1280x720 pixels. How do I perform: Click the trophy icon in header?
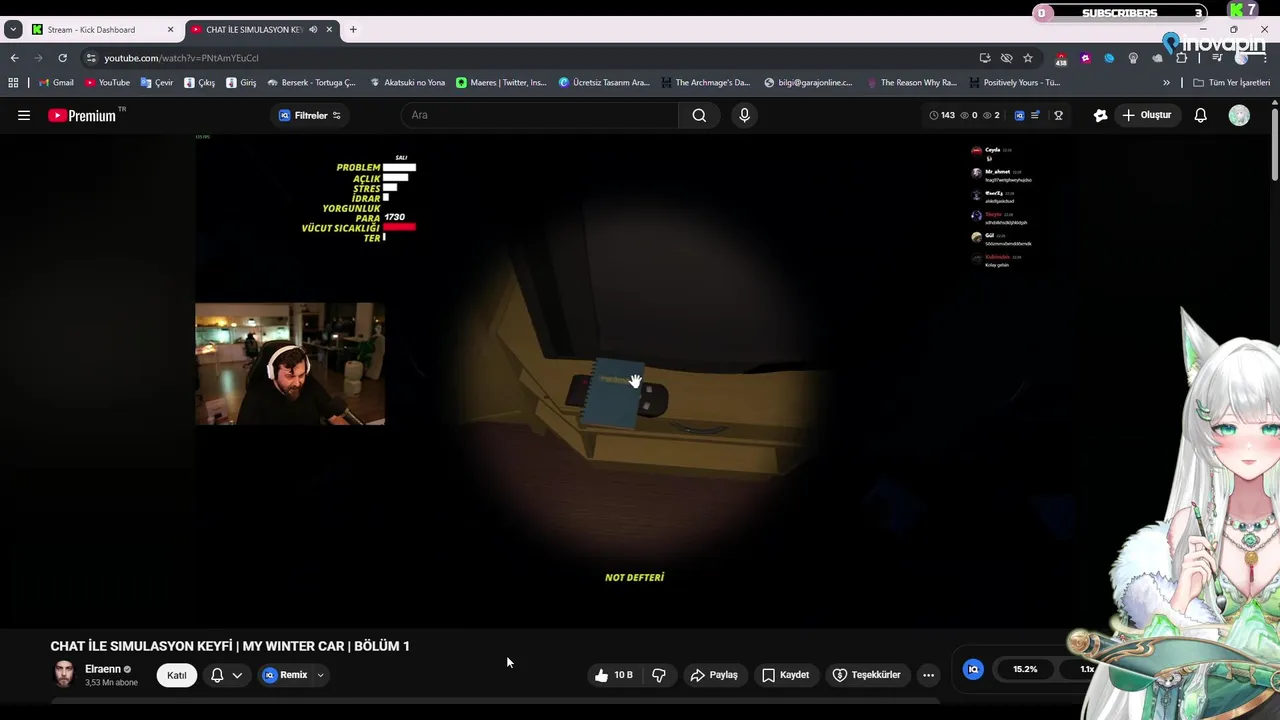tap(1058, 115)
